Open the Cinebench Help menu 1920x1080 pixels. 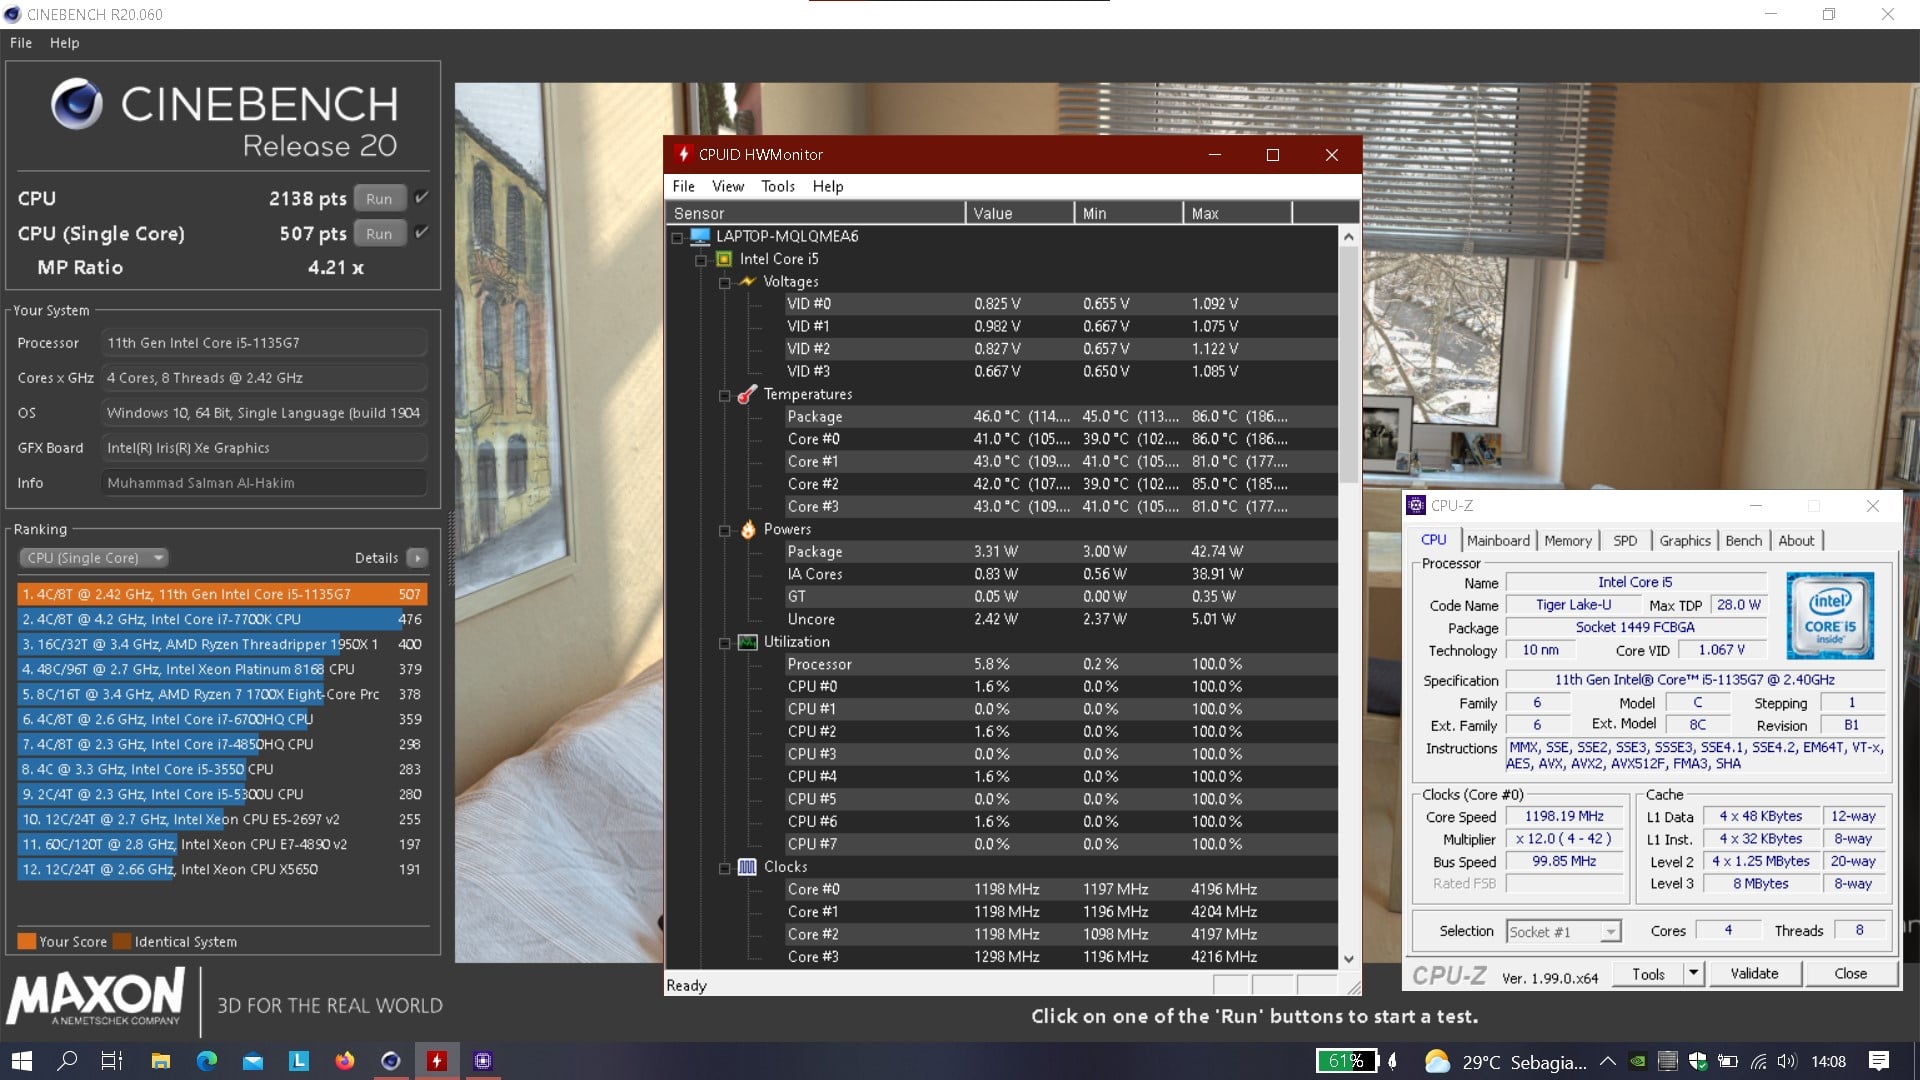[x=64, y=43]
